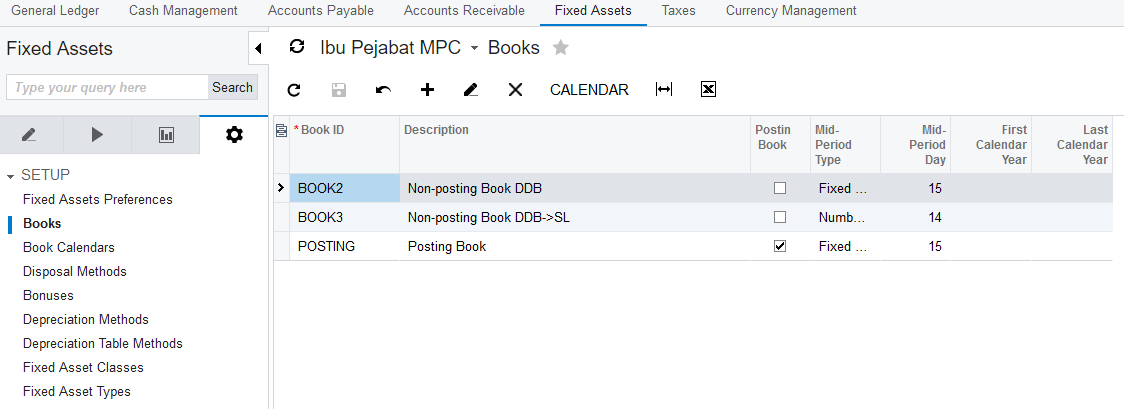Open the Accounts Payable module tab
Image resolution: width=1125 pixels, height=409 pixels.
[x=320, y=11]
